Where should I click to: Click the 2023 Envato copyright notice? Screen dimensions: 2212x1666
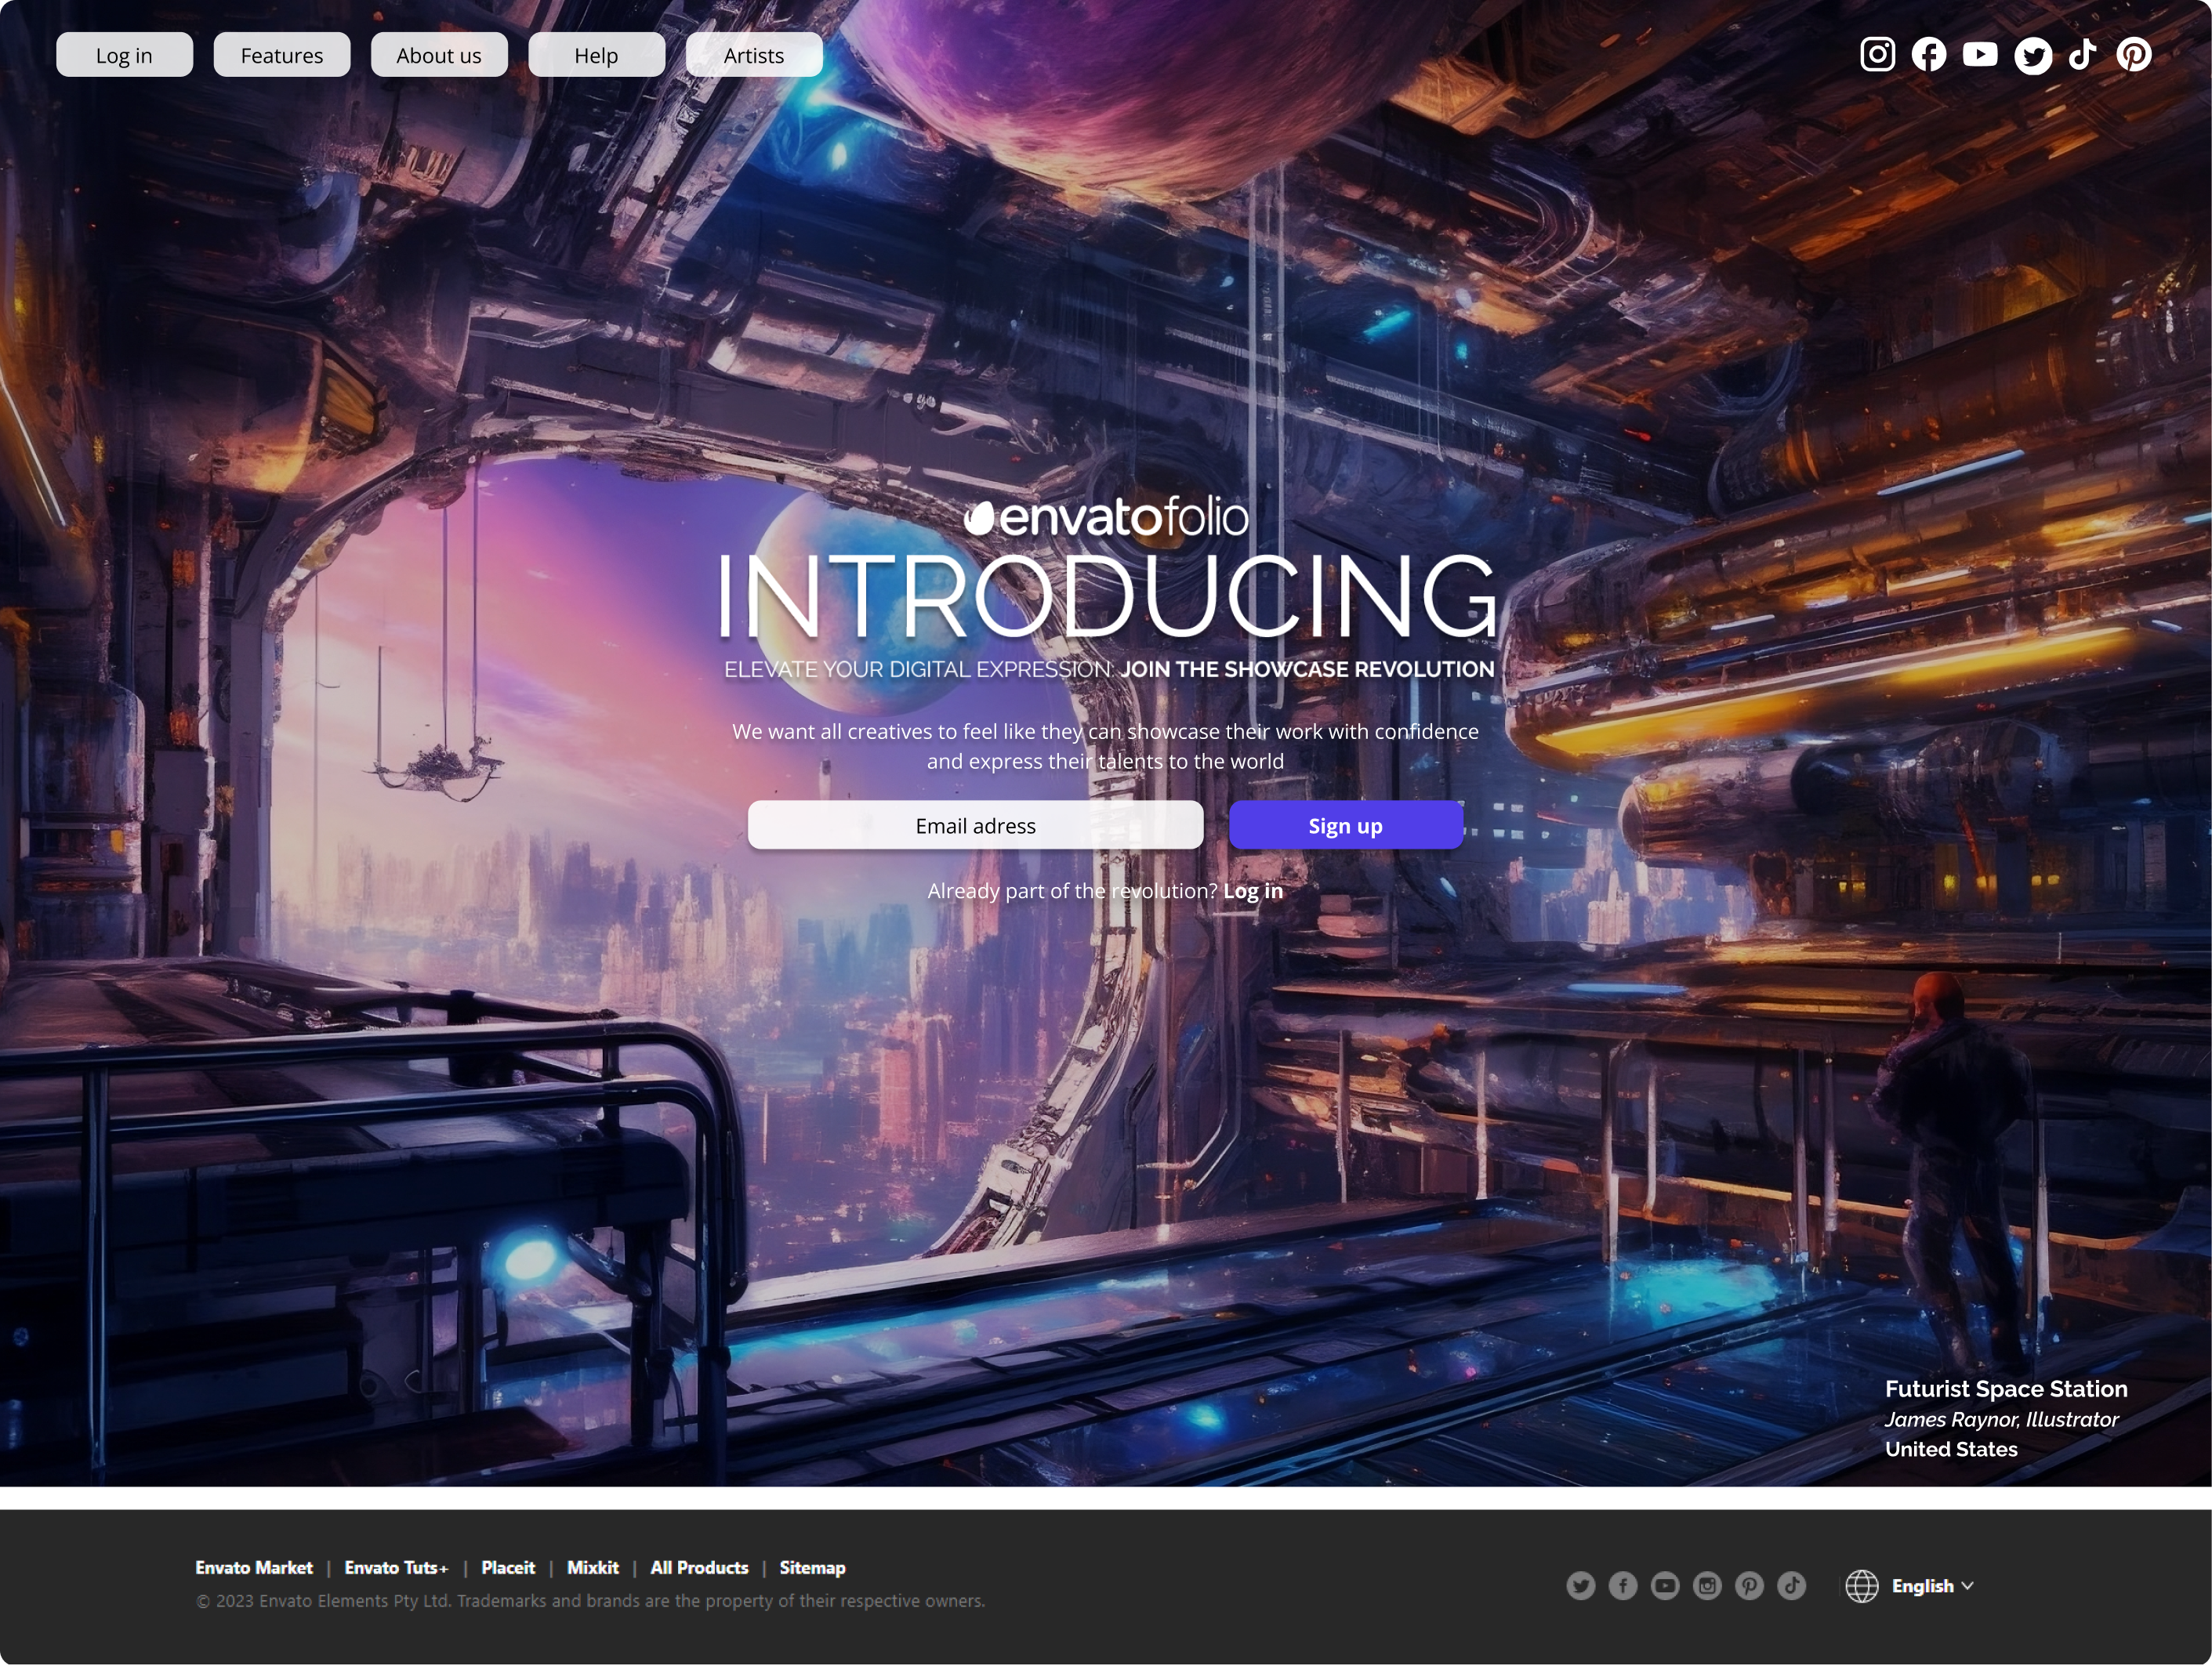[x=590, y=1601]
